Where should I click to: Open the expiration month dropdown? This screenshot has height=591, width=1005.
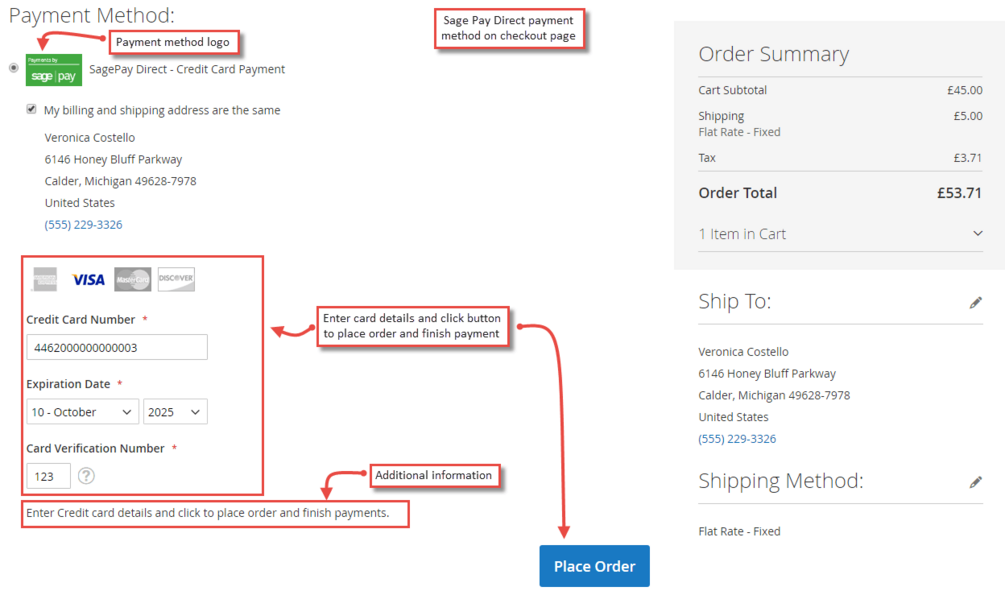(83, 412)
